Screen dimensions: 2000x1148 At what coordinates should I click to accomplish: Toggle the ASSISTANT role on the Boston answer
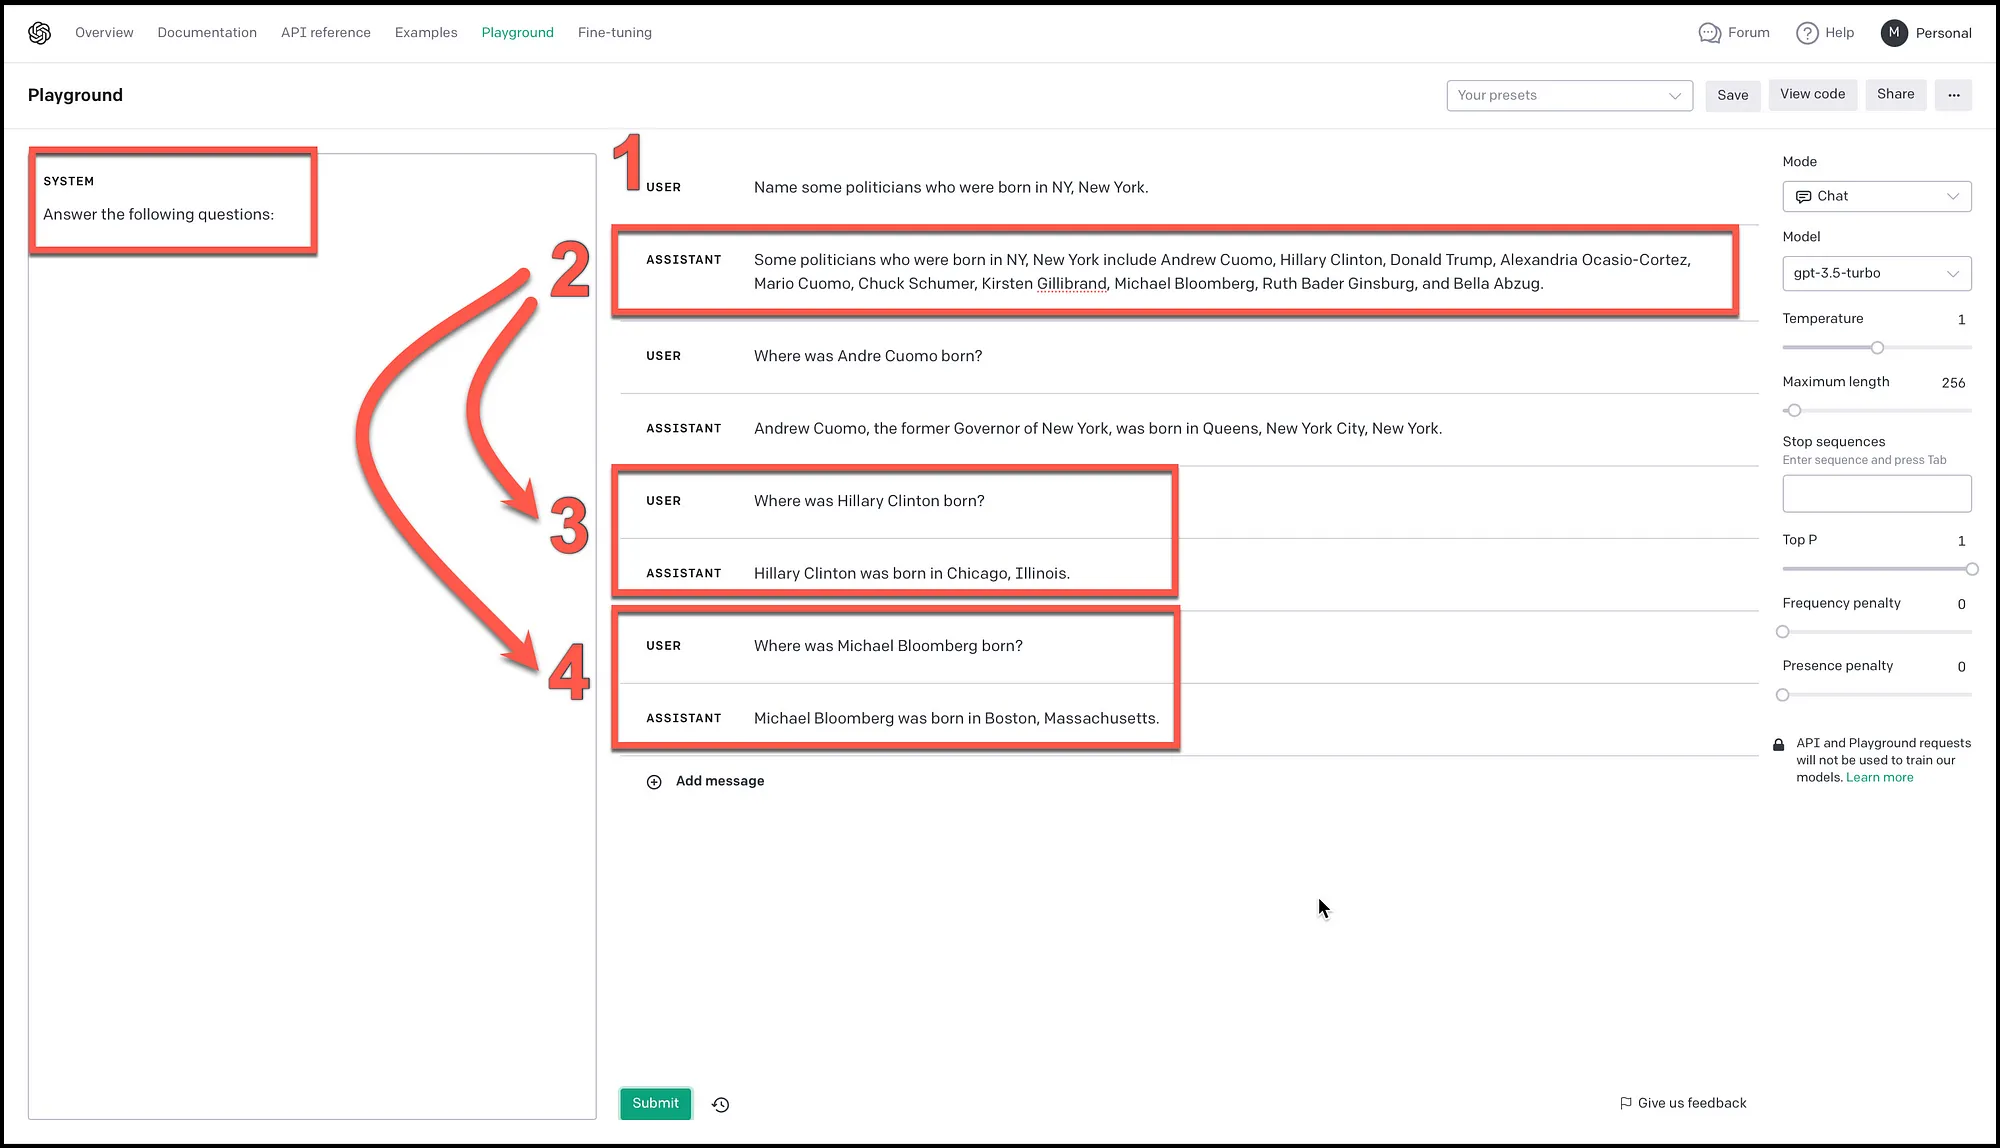point(683,719)
